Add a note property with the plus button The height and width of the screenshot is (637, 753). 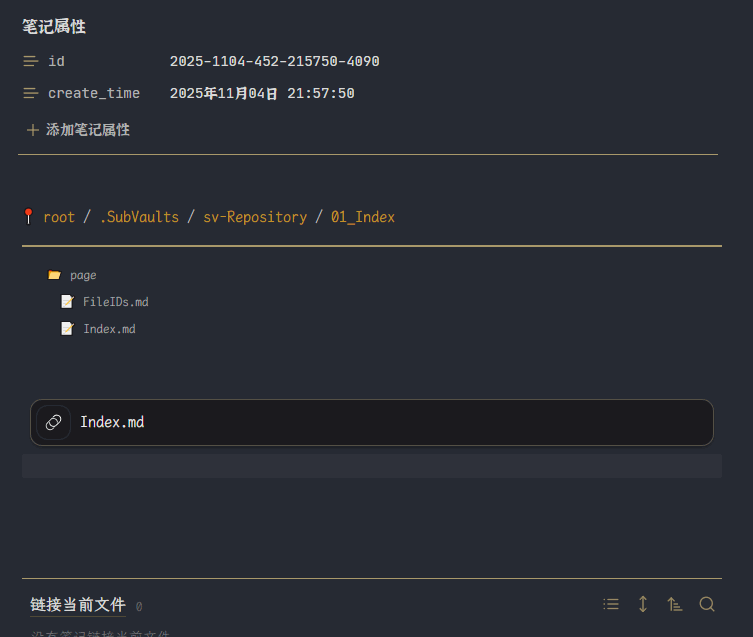point(33,130)
